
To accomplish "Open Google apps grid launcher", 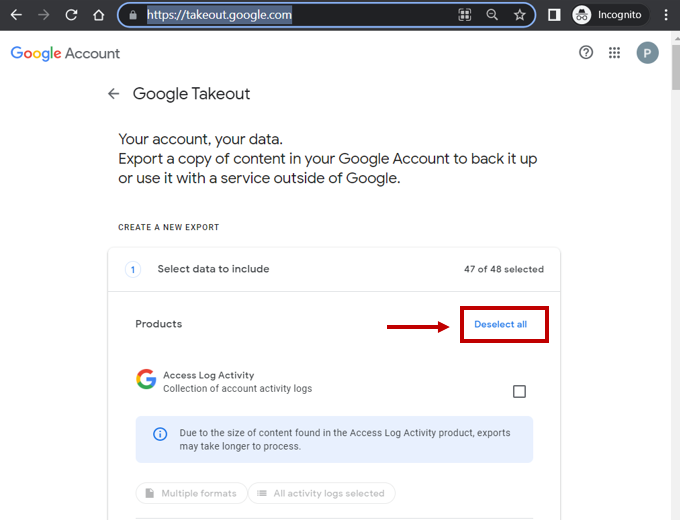I will pyautogui.click(x=615, y=53).
